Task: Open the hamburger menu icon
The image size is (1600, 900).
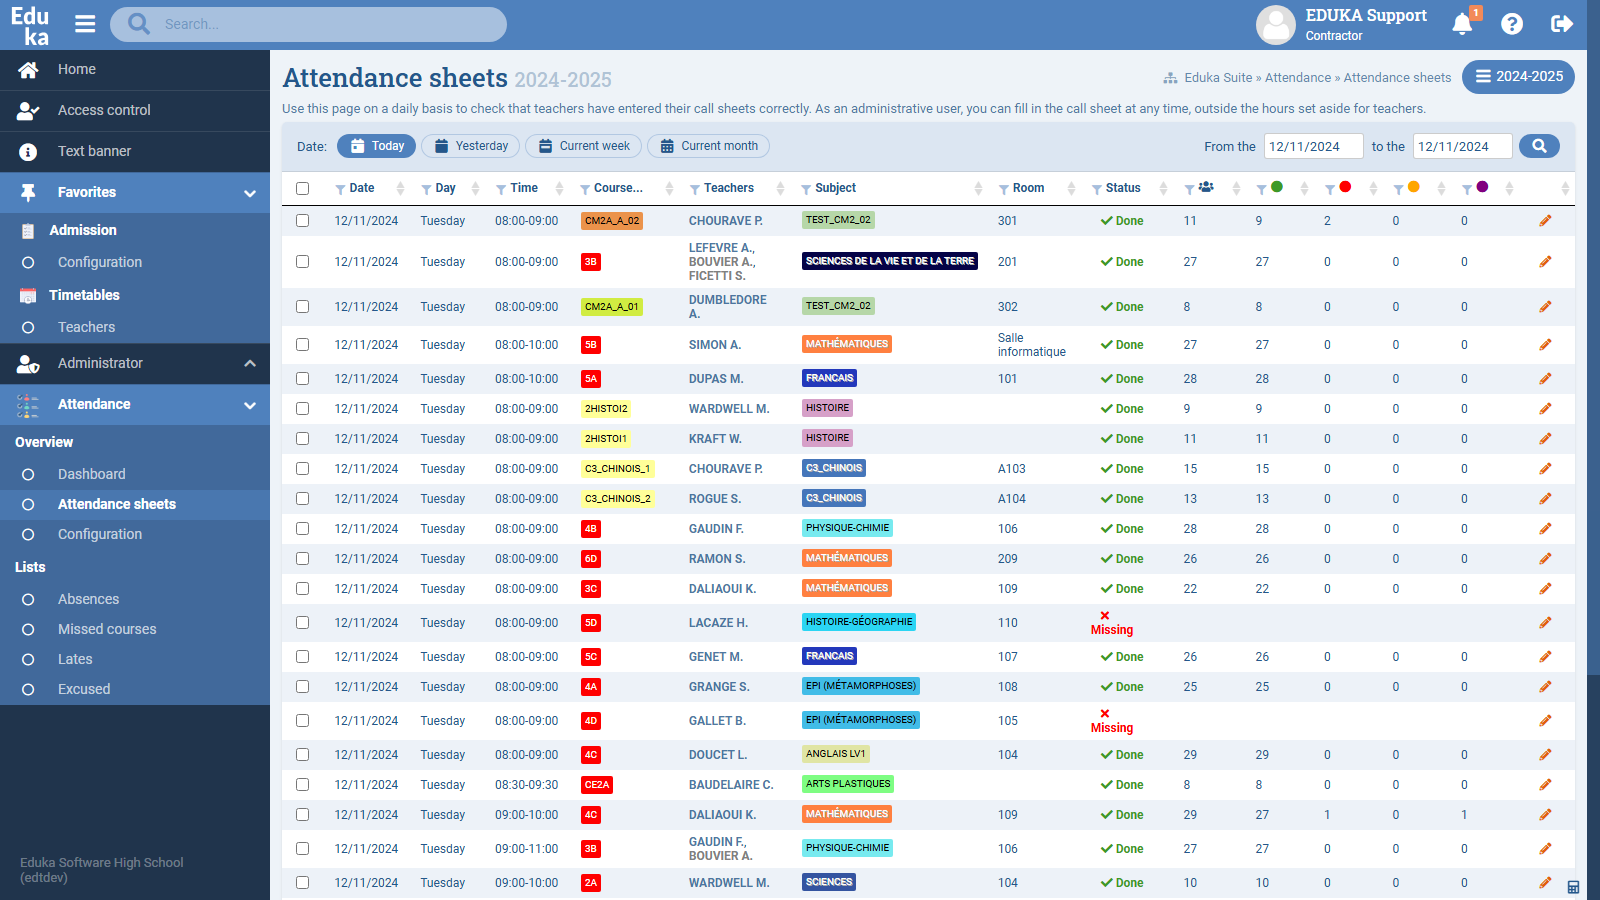Action: [85, 24]
